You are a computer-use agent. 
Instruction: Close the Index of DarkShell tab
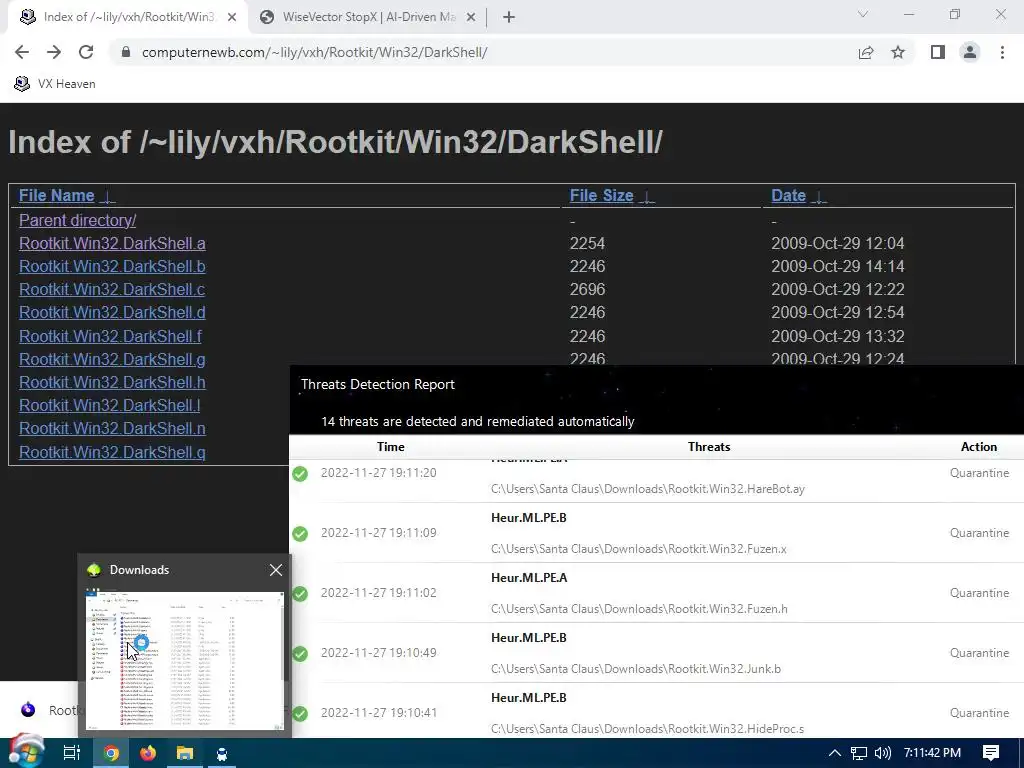[x=232, y=17]
